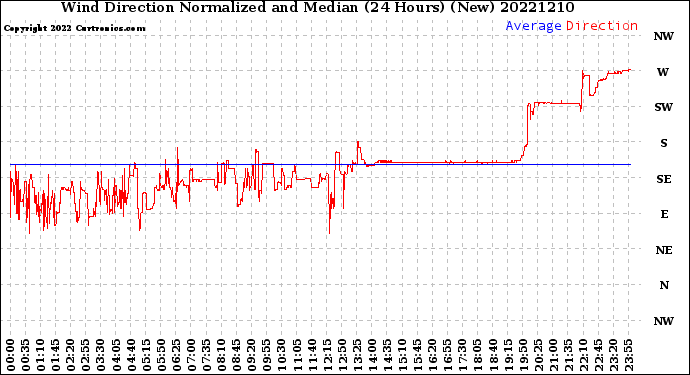Click the 14:00 time label
Image resolution: width=690 pixels, height=375 pixels.
point(372,356)
